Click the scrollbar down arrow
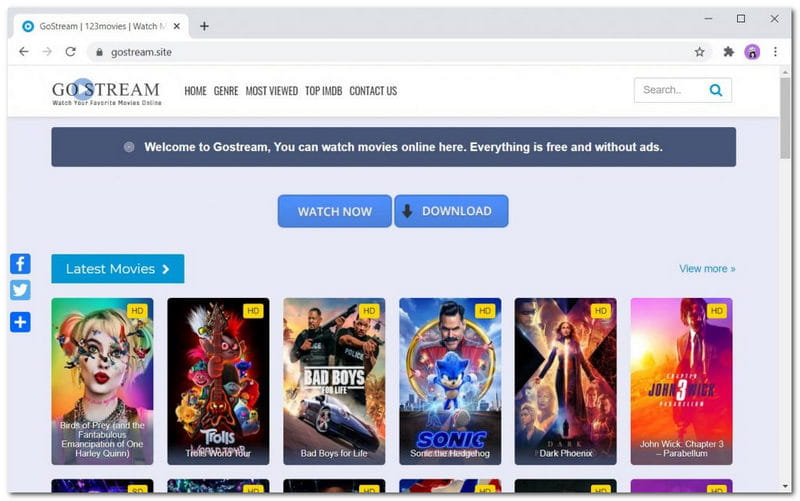The width and height of the screenshot is (800, 501). [x=785, y=487]
